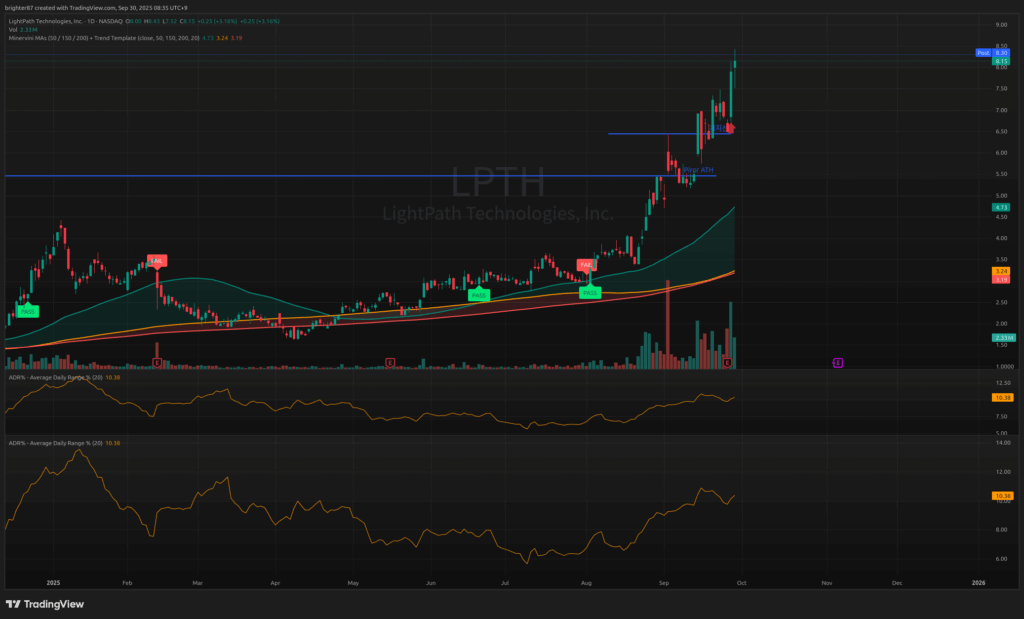Click the green PASS label in June

tap(479, 295)
